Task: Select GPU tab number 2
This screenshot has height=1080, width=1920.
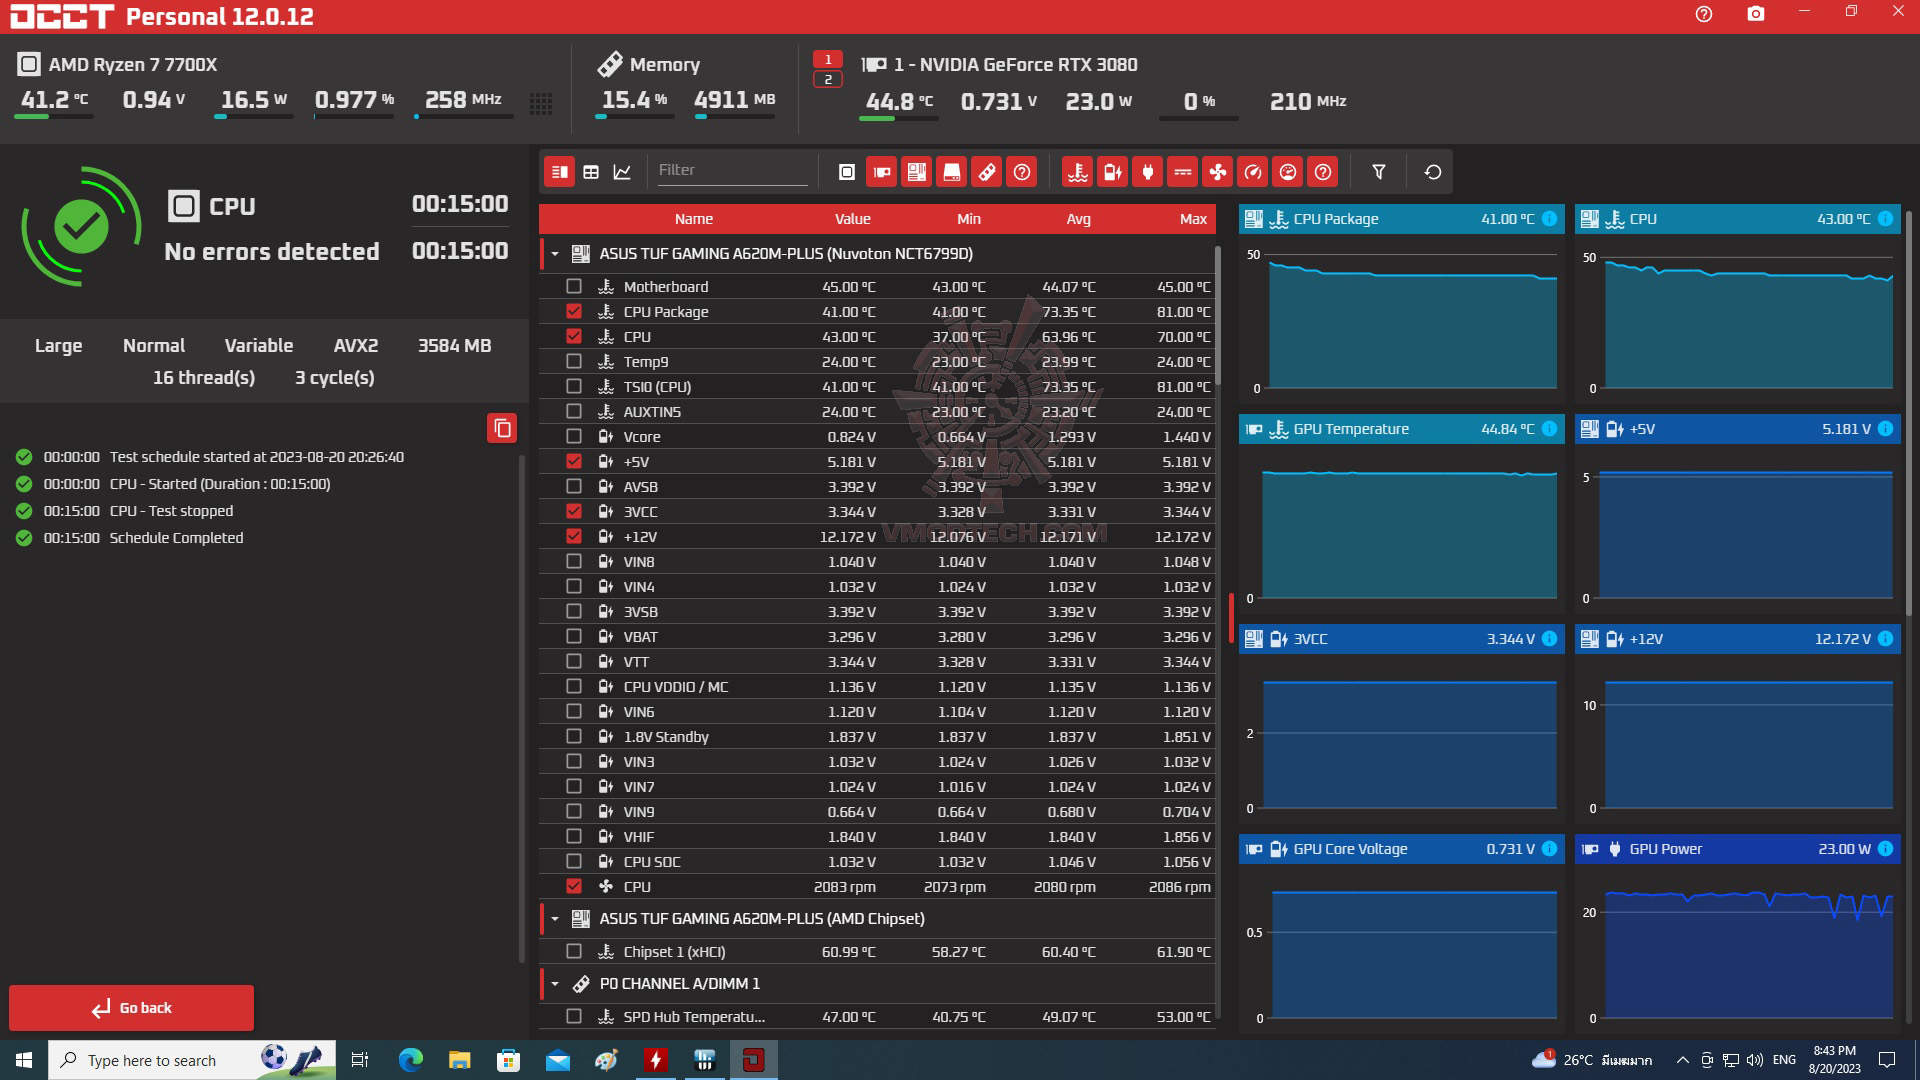Action: click(x=827, y=79)
